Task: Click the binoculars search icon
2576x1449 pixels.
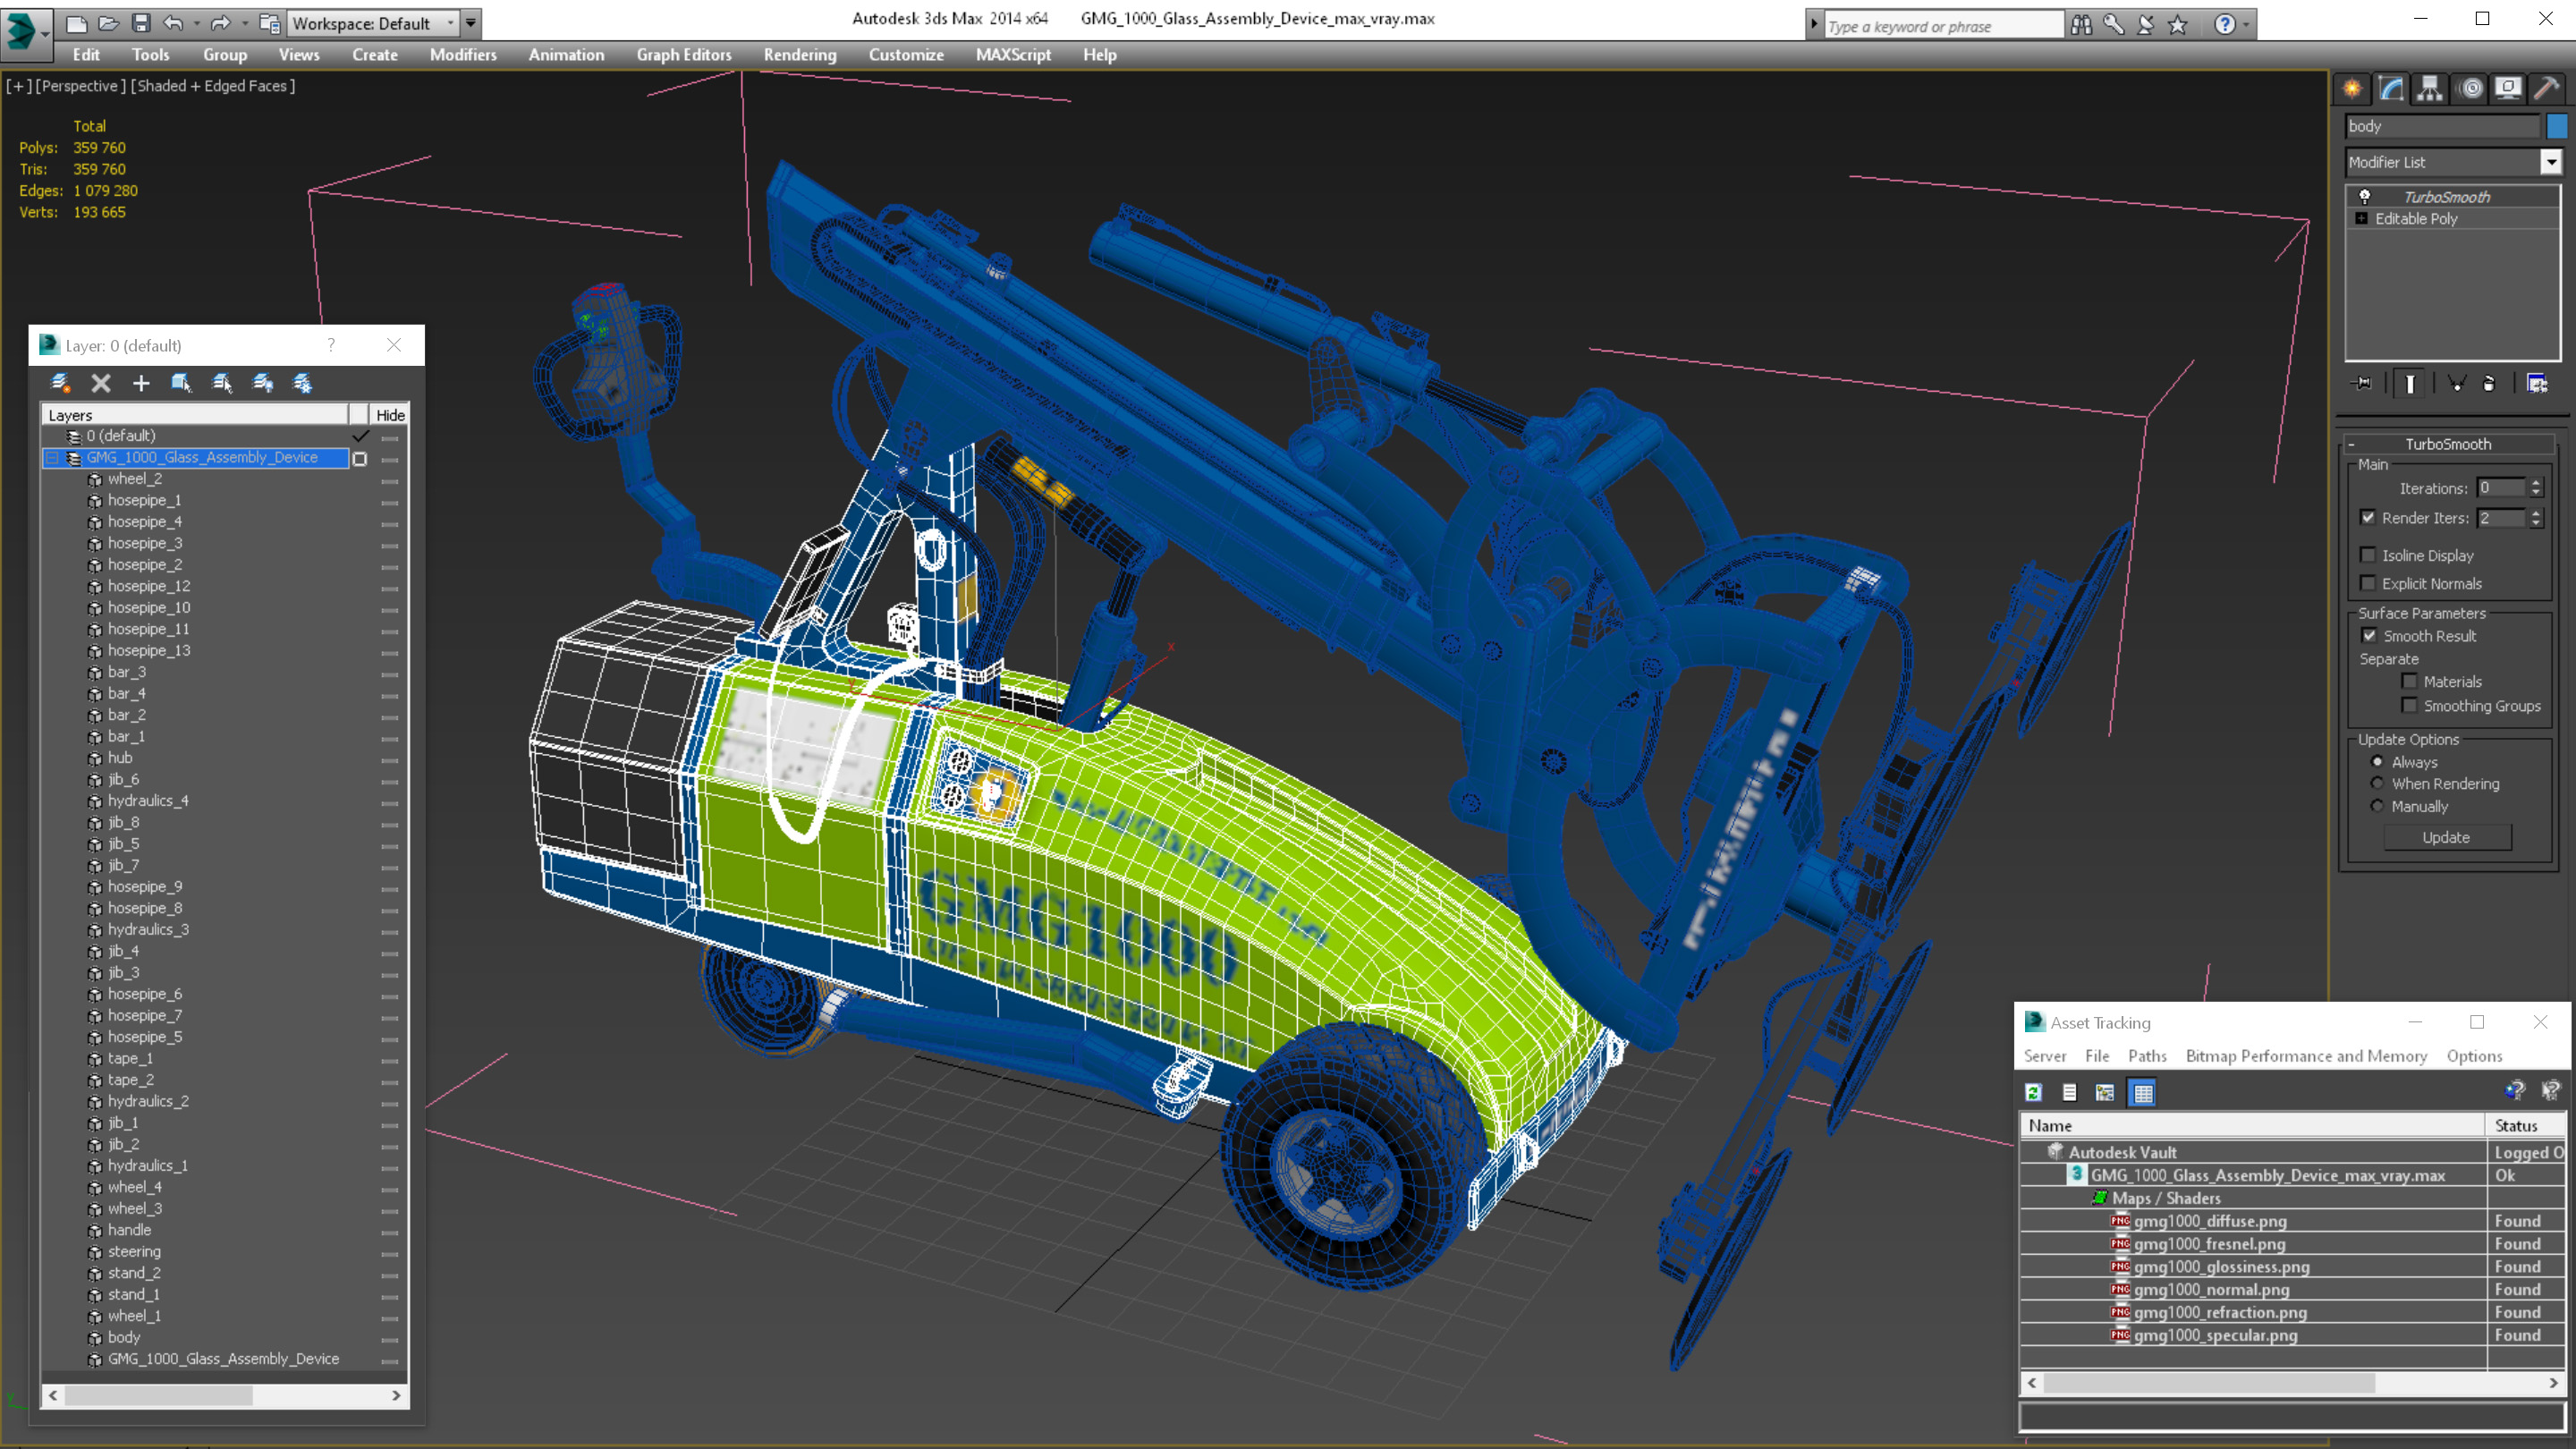Action: [2081, 25]
